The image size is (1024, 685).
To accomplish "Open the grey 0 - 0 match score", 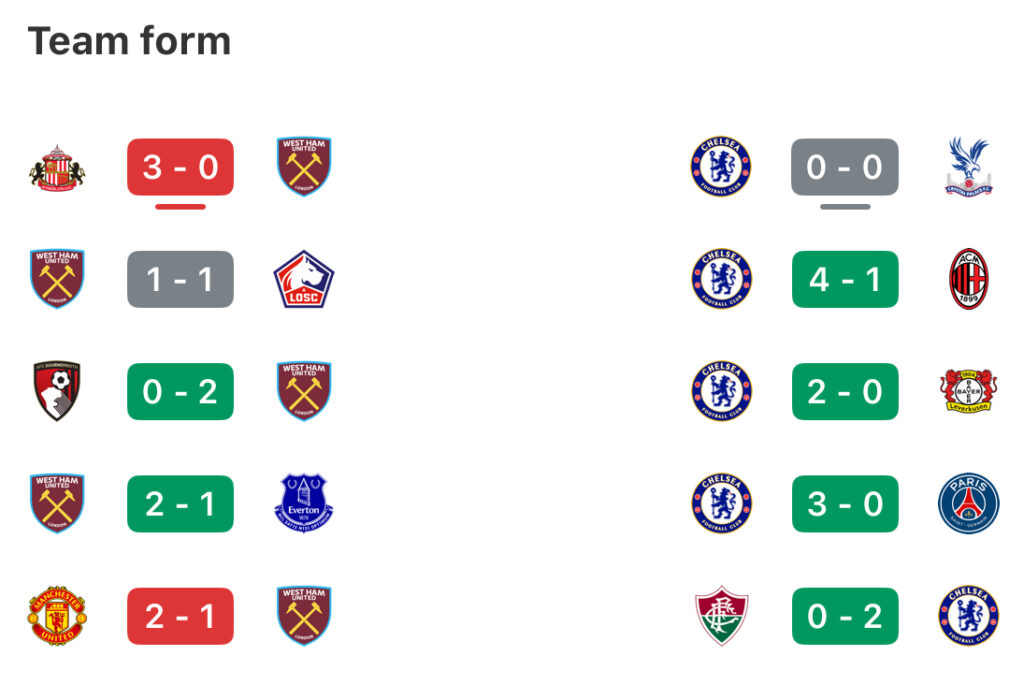I will tap(845, 167).
